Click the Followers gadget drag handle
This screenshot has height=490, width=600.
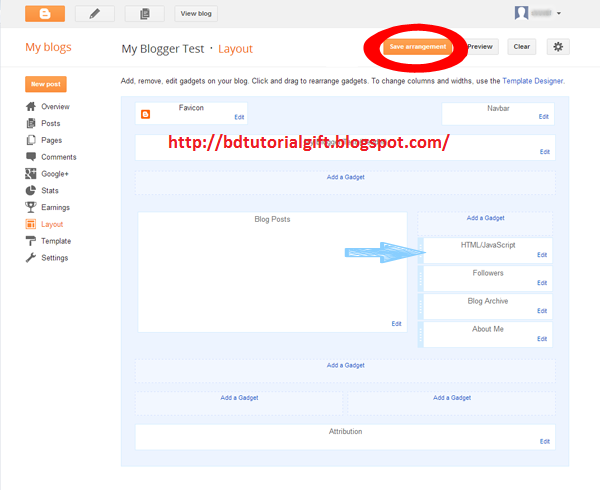point(421,278)
